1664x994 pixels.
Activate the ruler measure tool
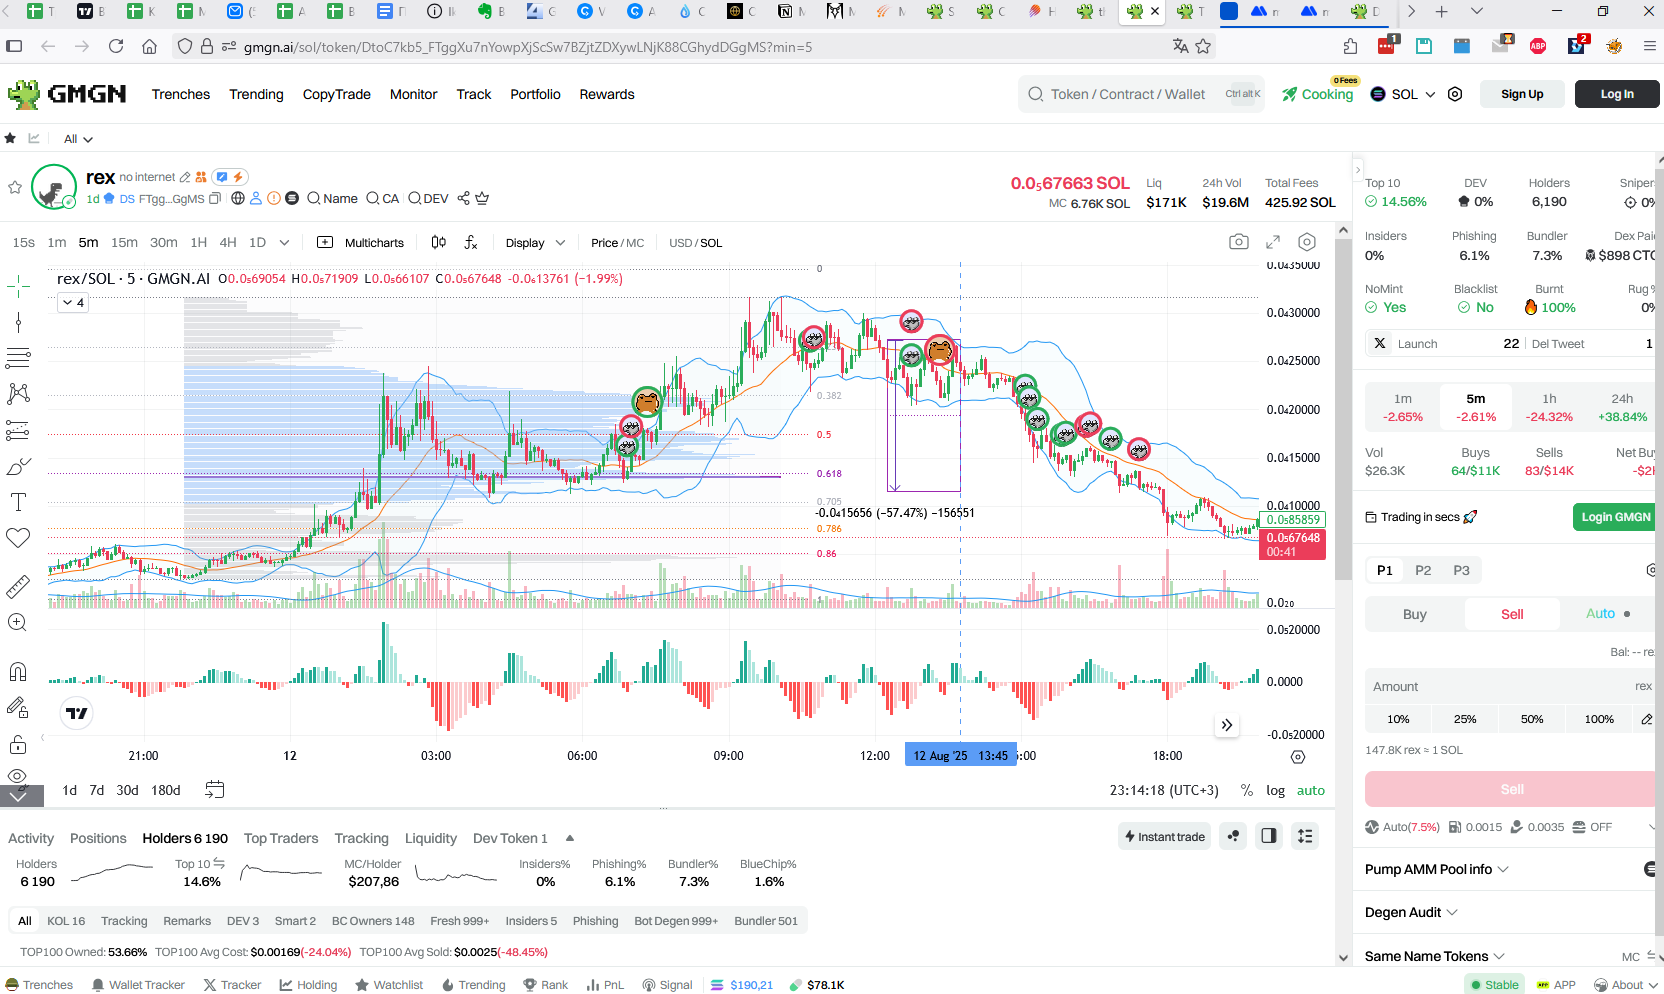[18, 587]
